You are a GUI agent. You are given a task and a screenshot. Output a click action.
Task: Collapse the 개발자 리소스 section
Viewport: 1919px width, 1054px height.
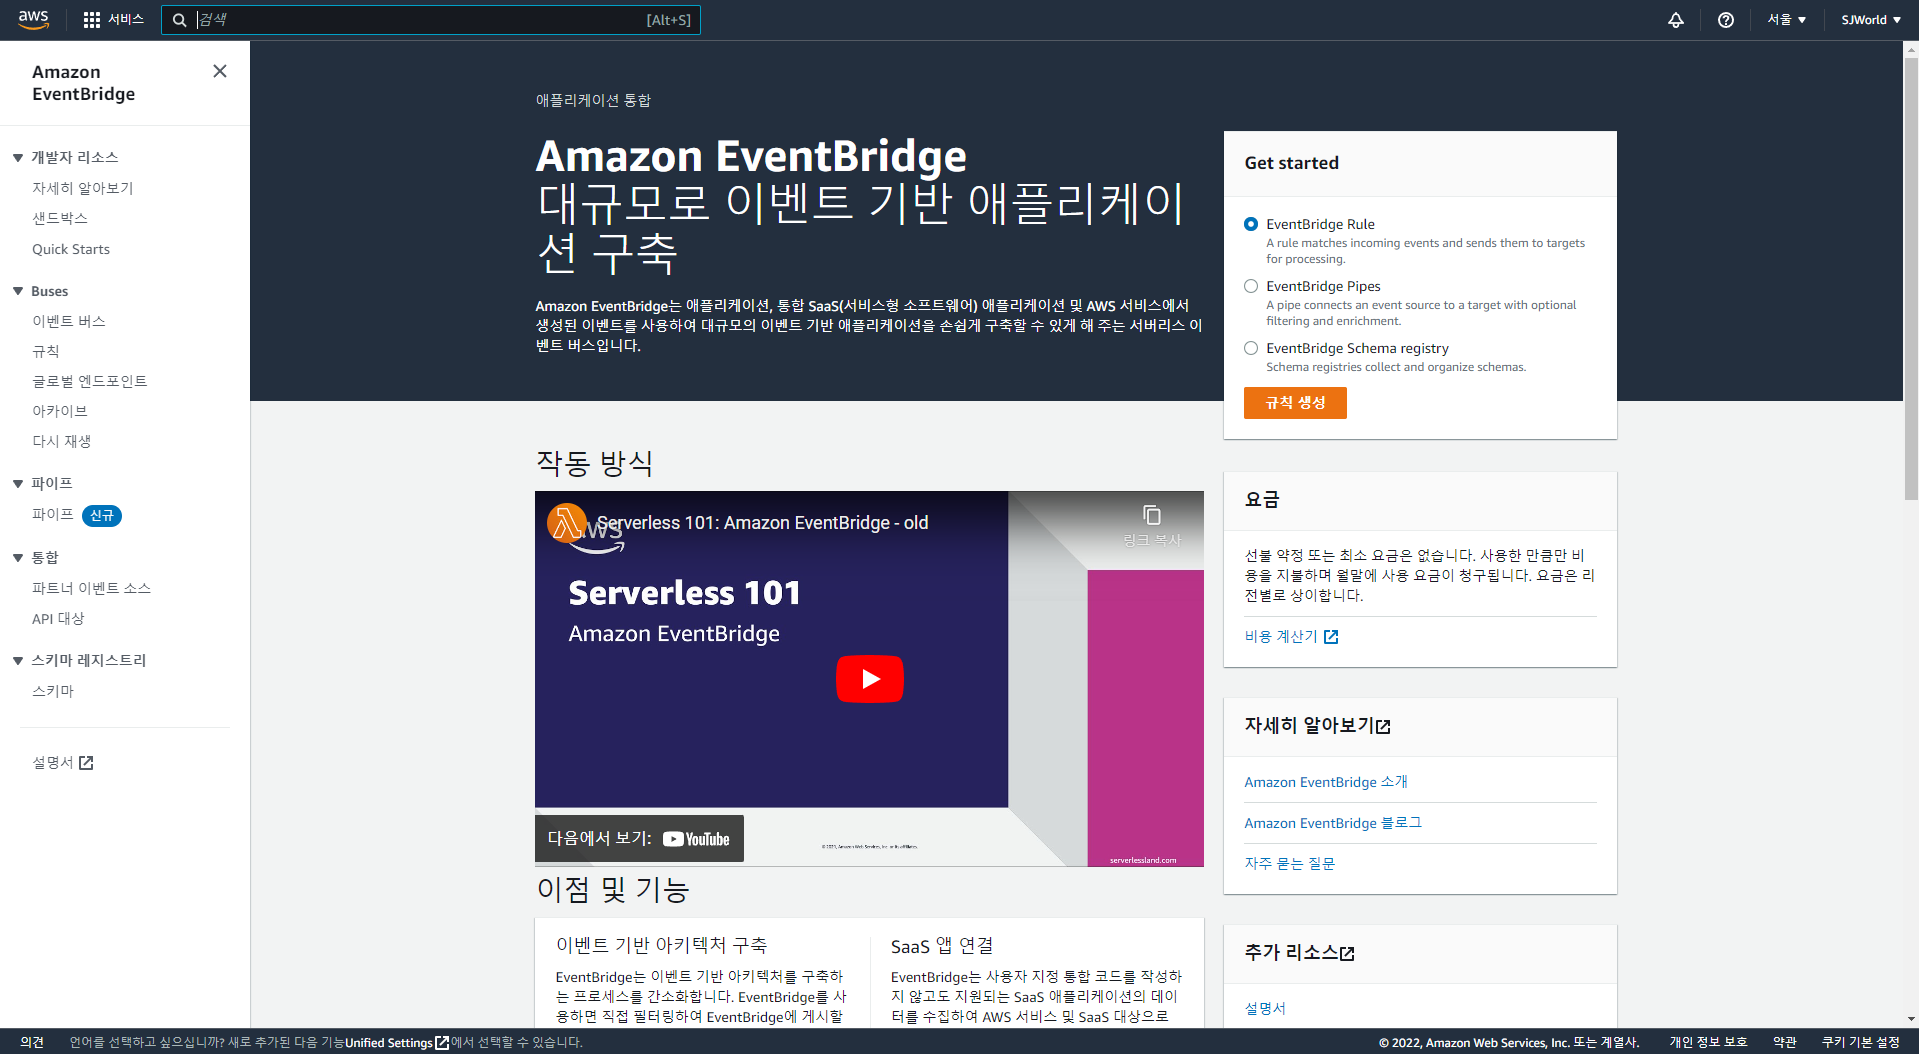pos(18,158)
